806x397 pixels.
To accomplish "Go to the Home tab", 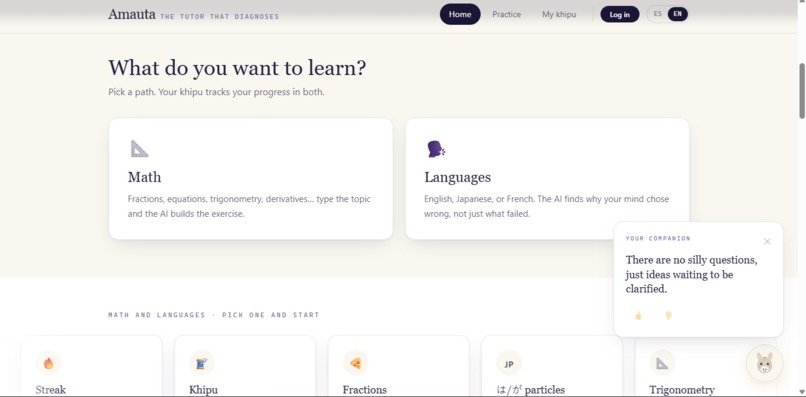I will pyautogui.click(x=460, y=14).
